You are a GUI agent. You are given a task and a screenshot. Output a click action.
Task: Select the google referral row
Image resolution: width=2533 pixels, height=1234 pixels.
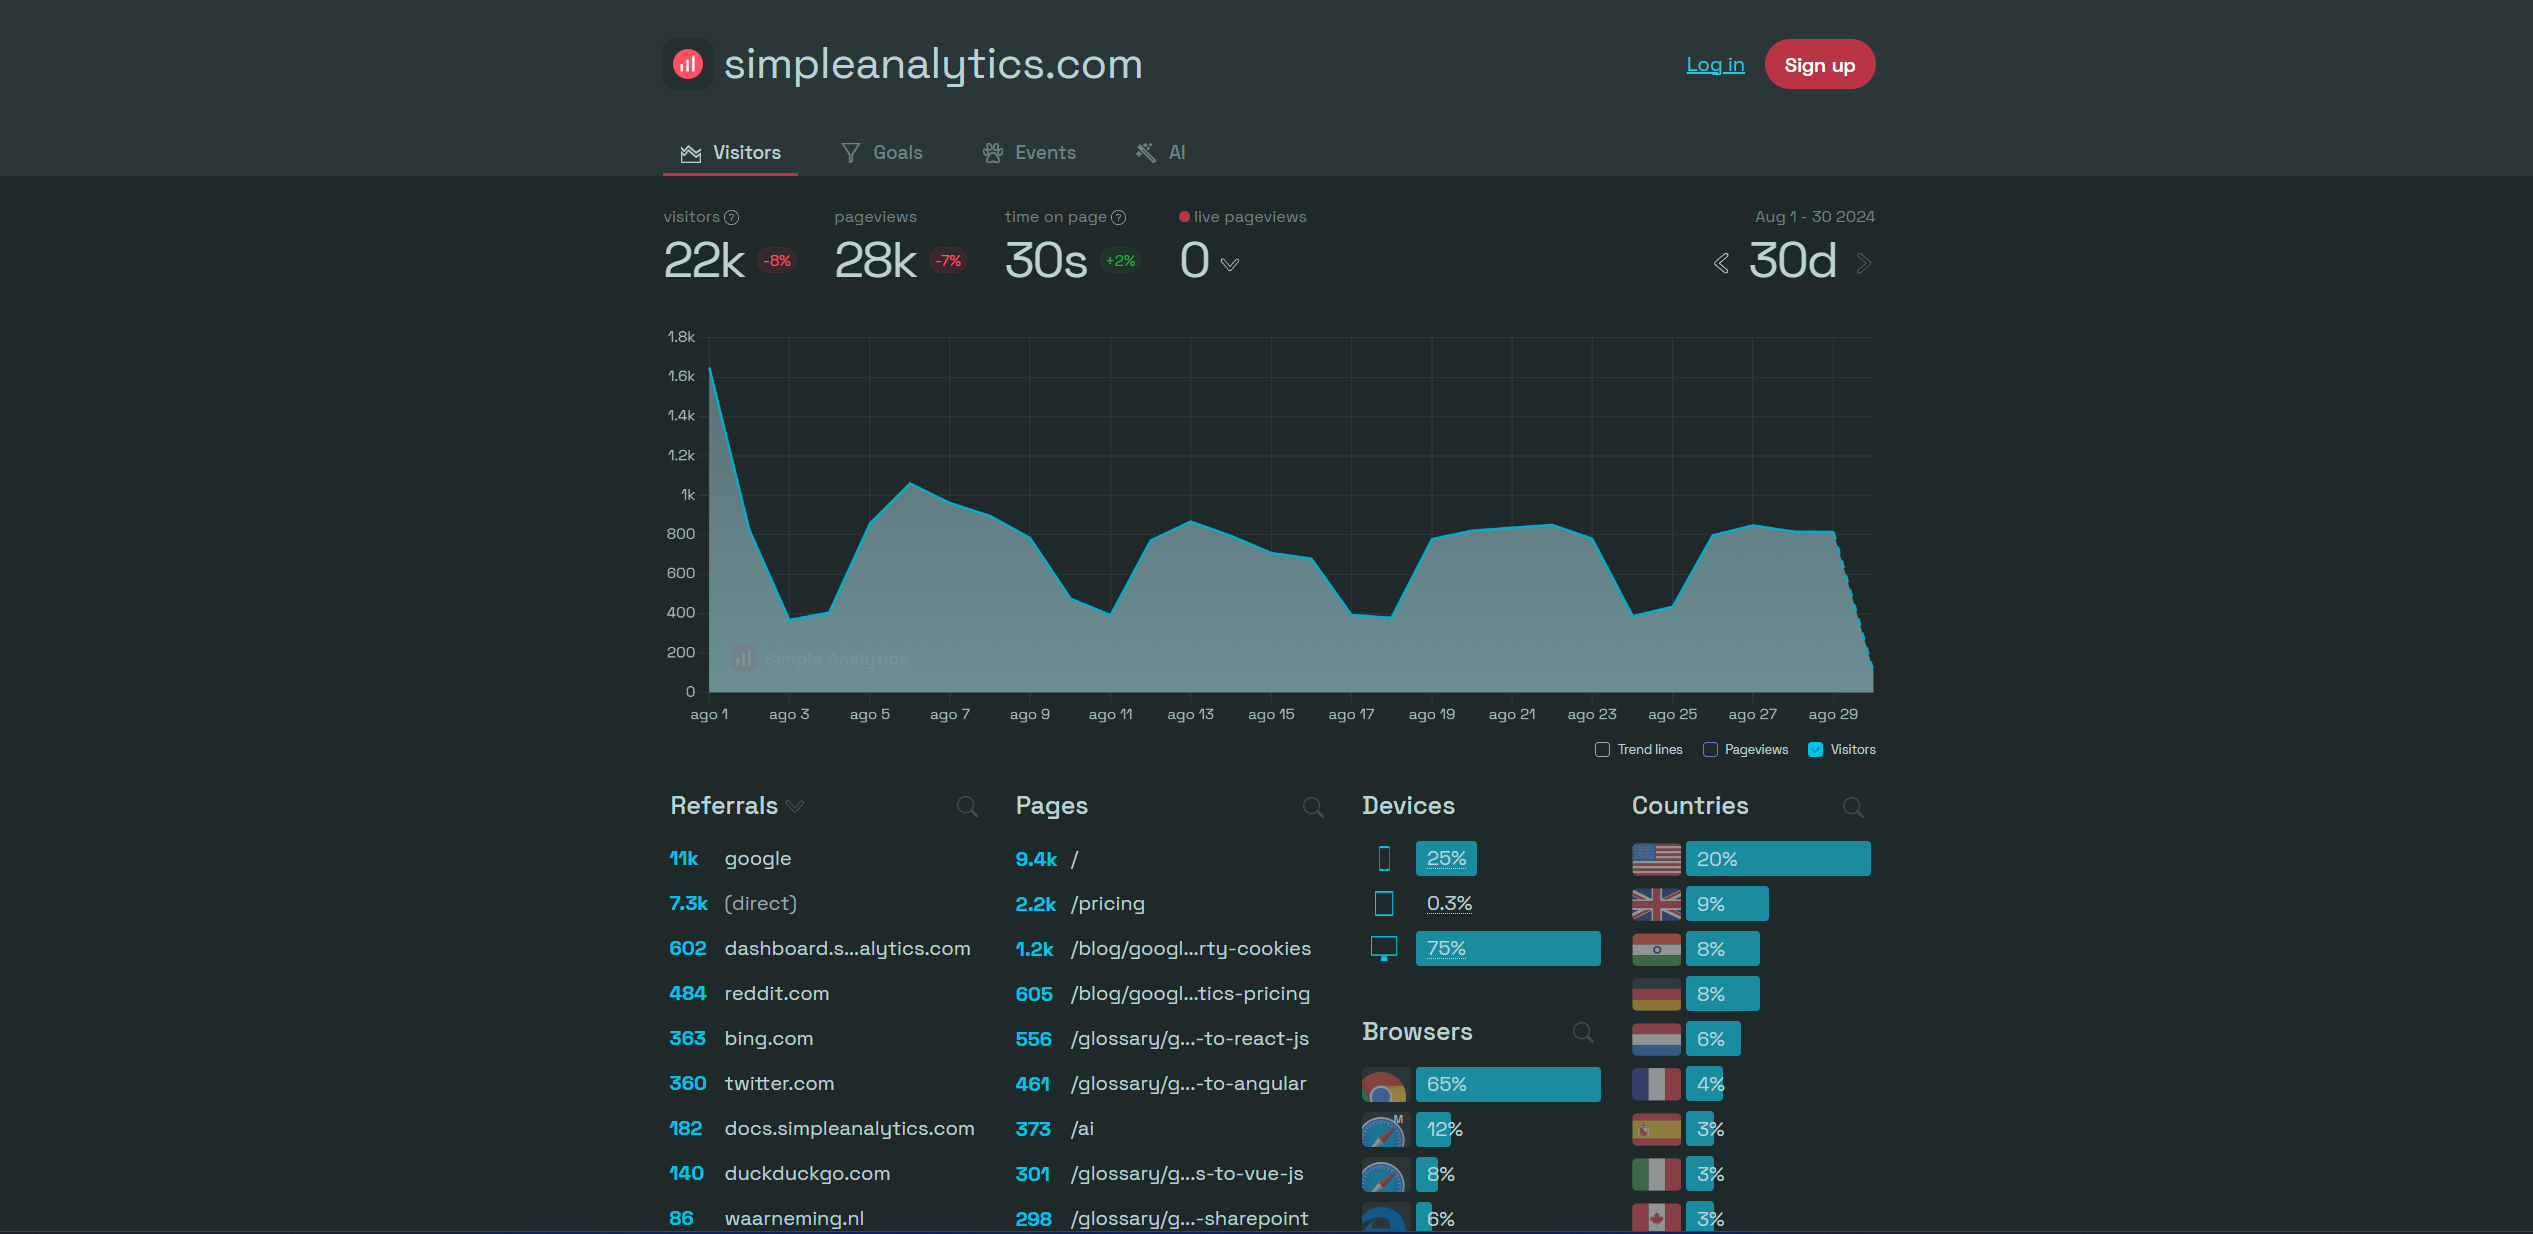[x=824, y=859]
